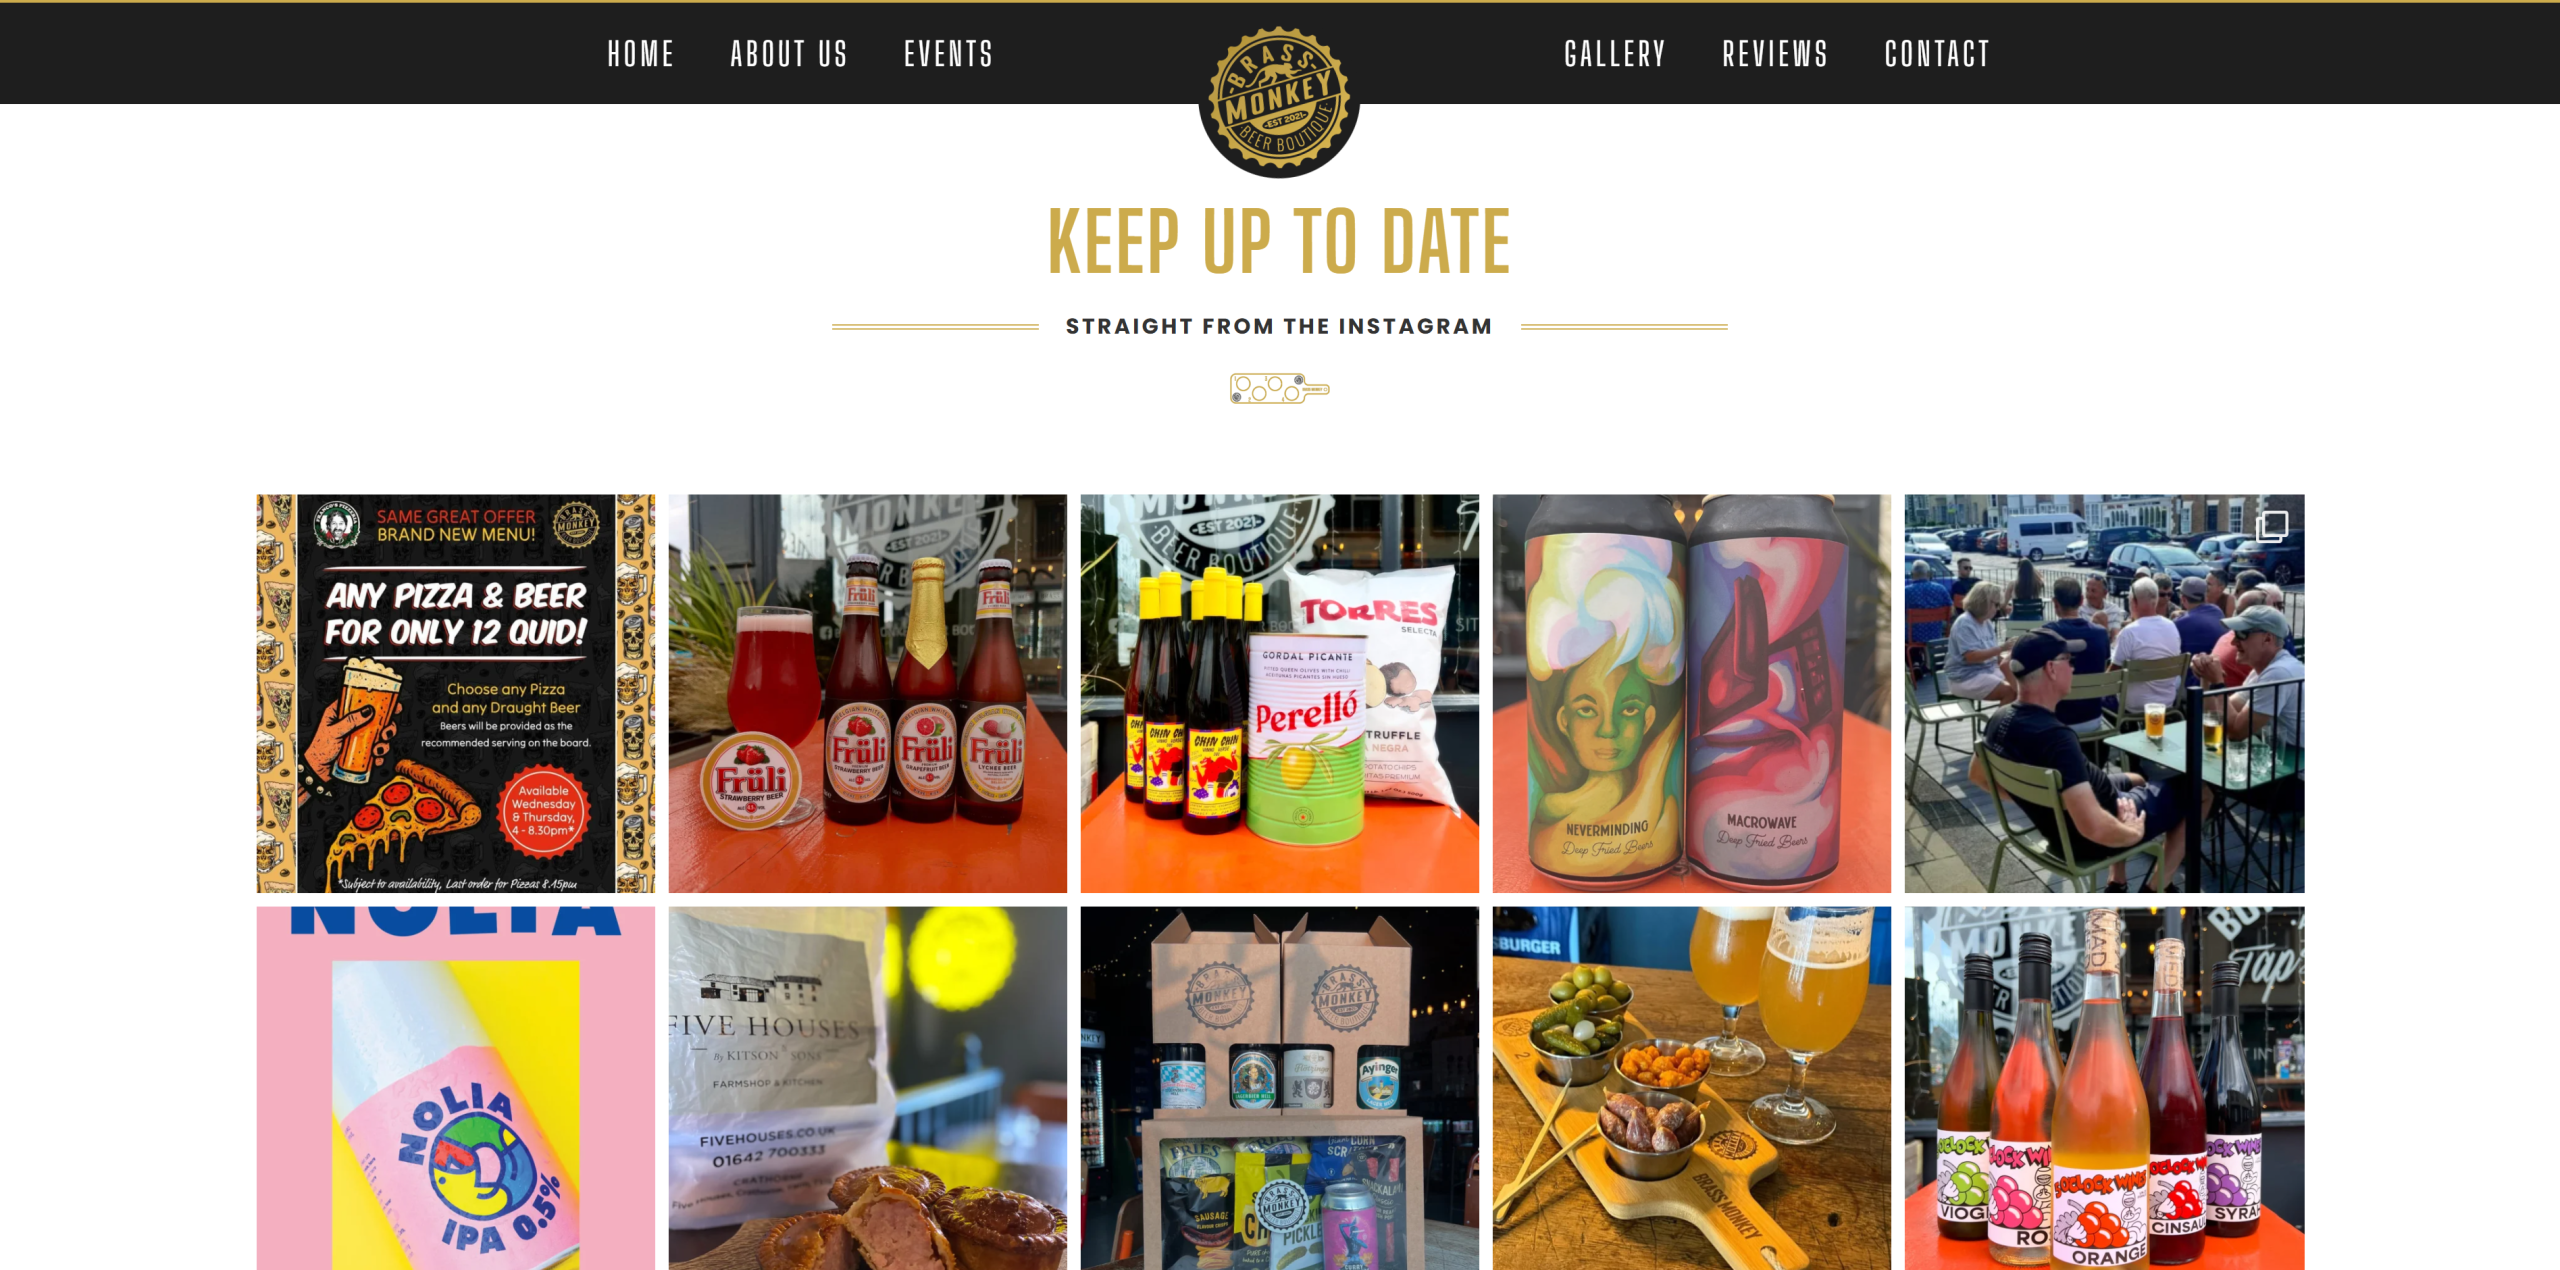The image size is (2560, 1270).
Task: Open the wine bottles post
Action: coord(2104,1088)
